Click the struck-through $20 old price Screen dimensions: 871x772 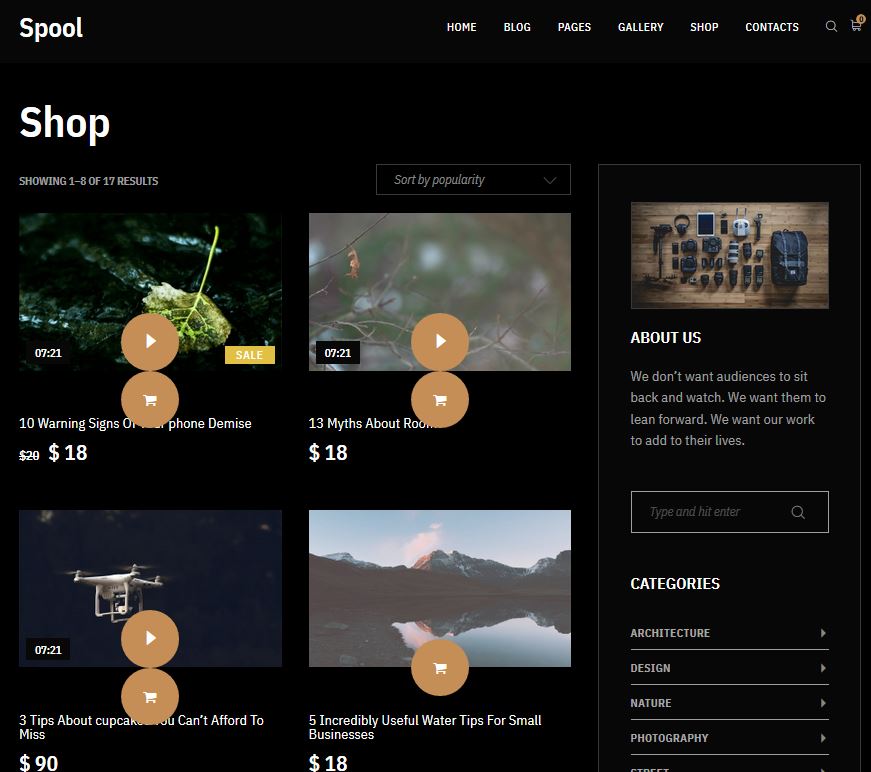click(x=29, y=455)
